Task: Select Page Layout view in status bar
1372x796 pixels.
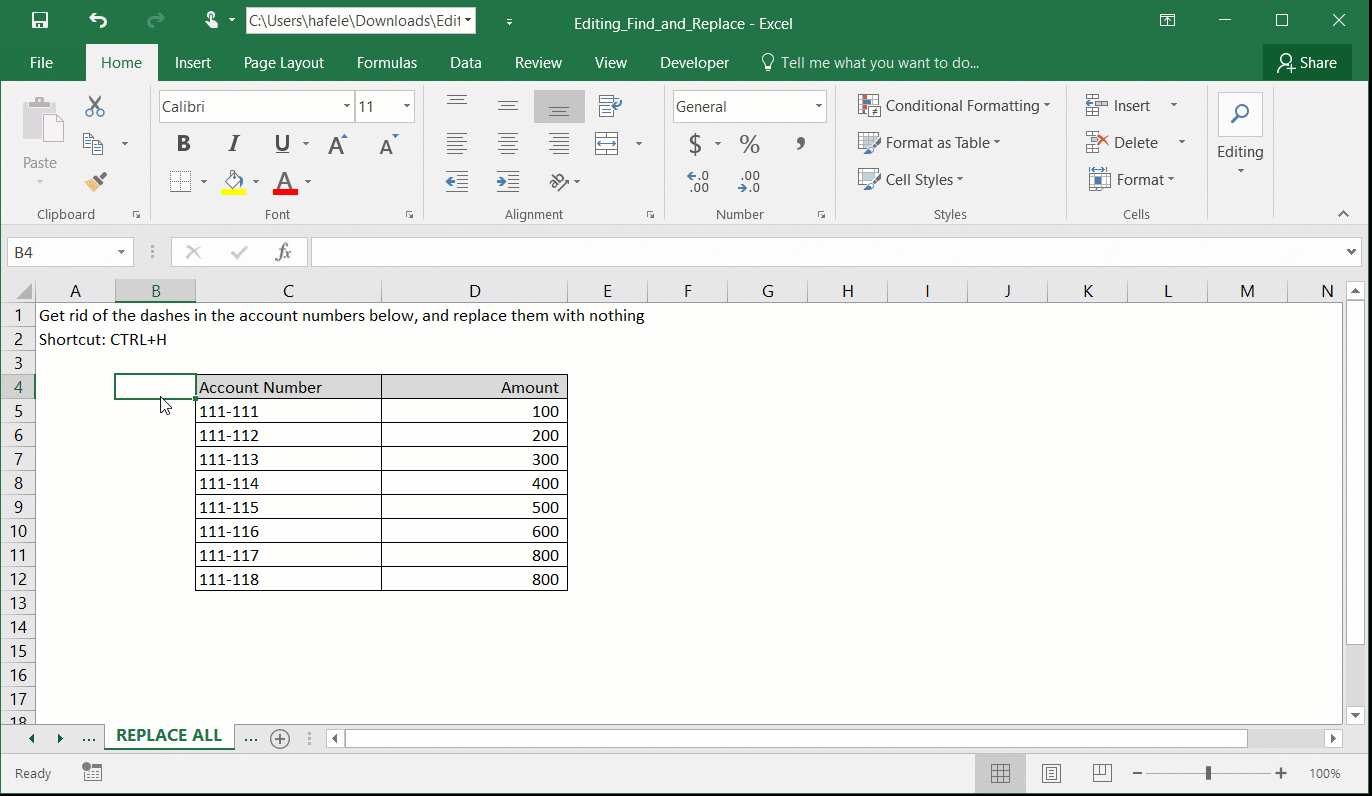Action: tap(1051, 773)
